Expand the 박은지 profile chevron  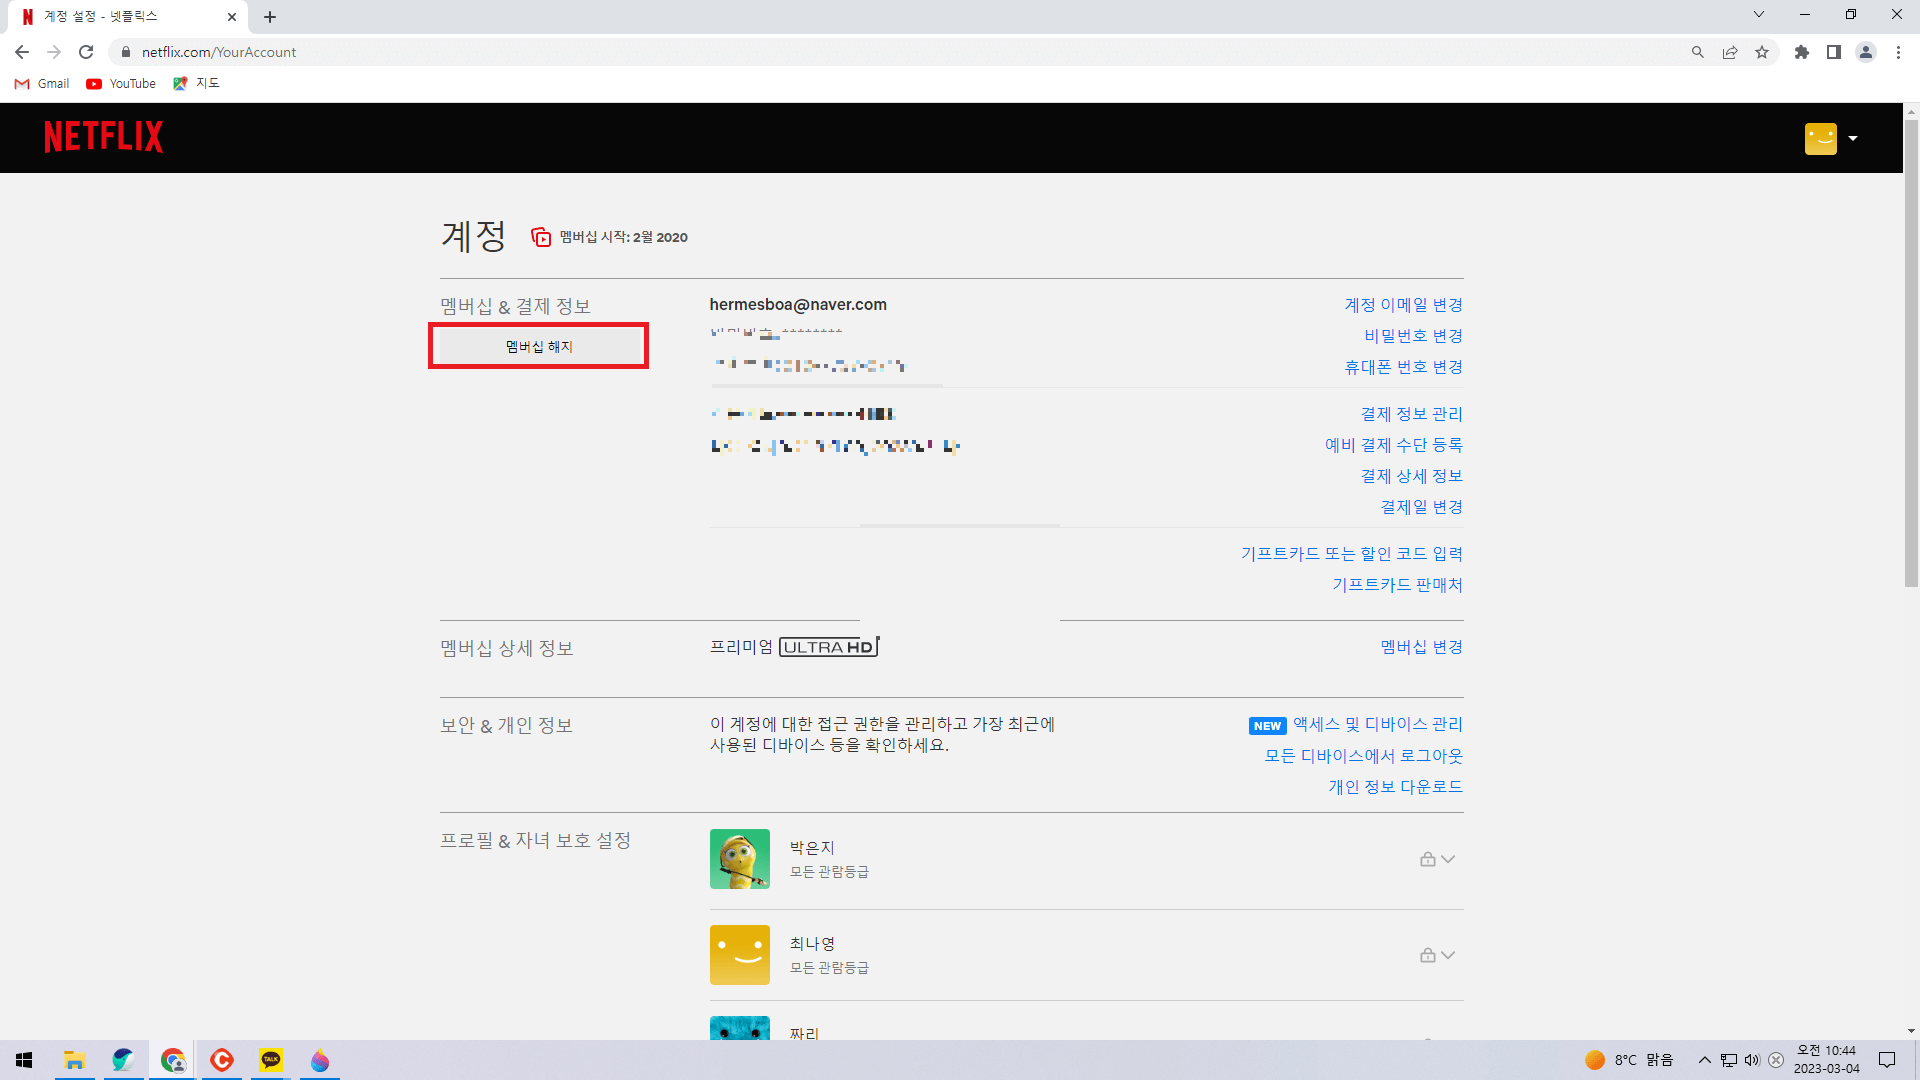pos(1448,859)
